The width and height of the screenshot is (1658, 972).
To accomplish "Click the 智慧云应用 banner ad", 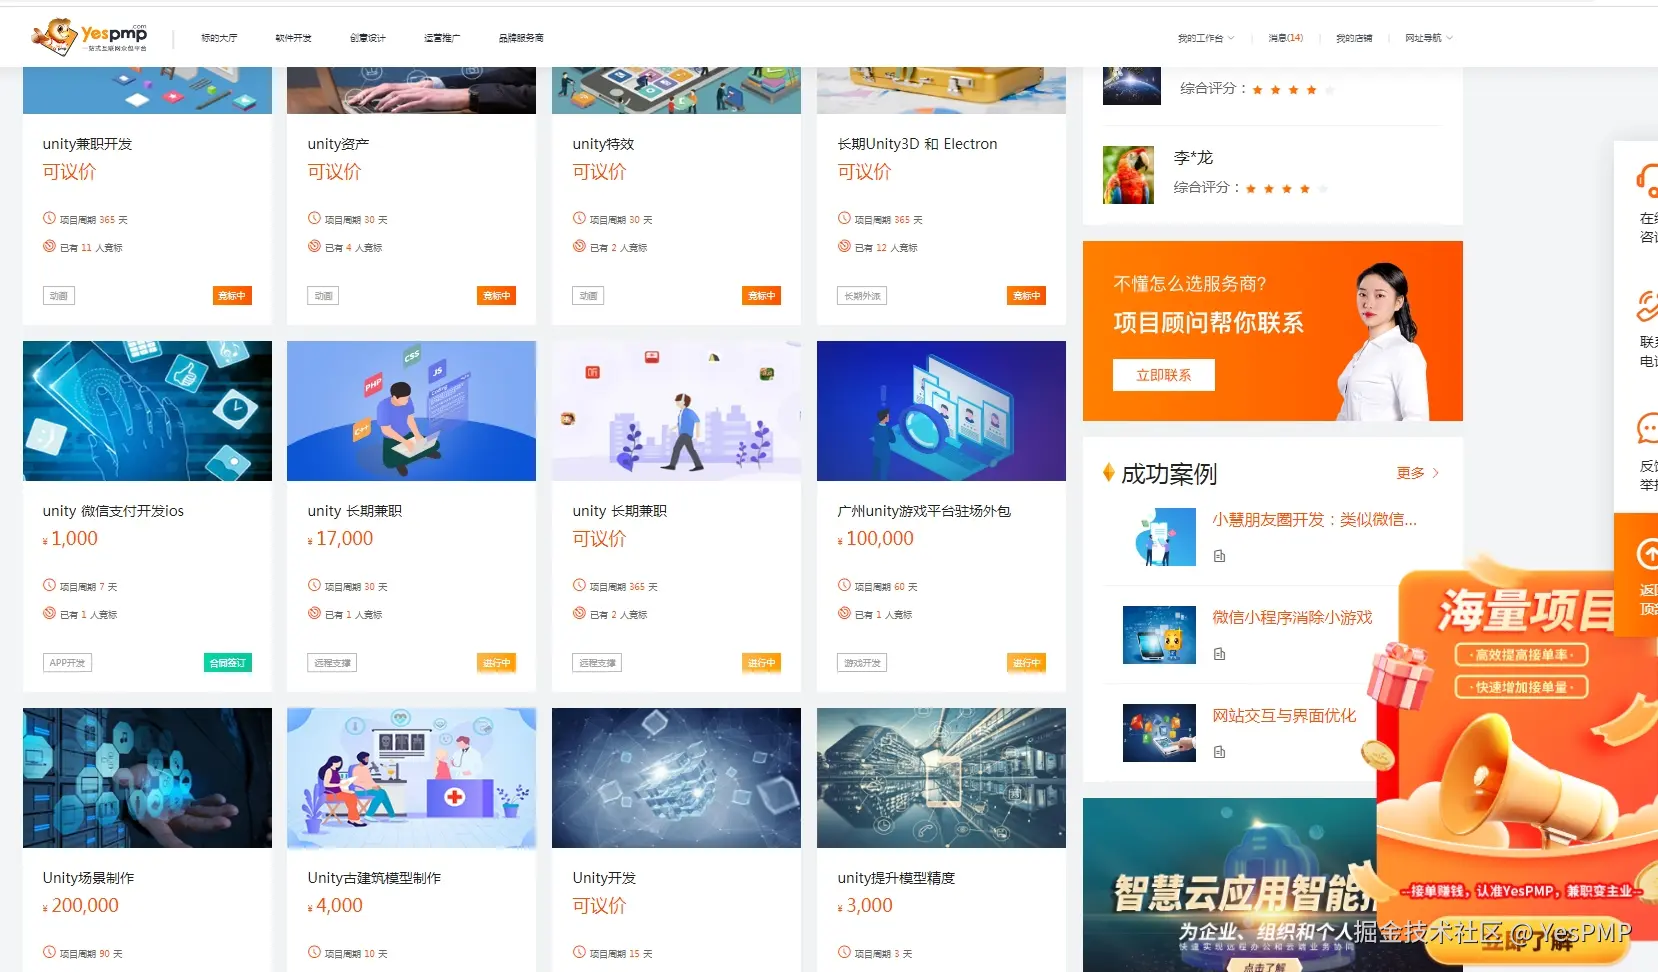I will coord(1229,885).
